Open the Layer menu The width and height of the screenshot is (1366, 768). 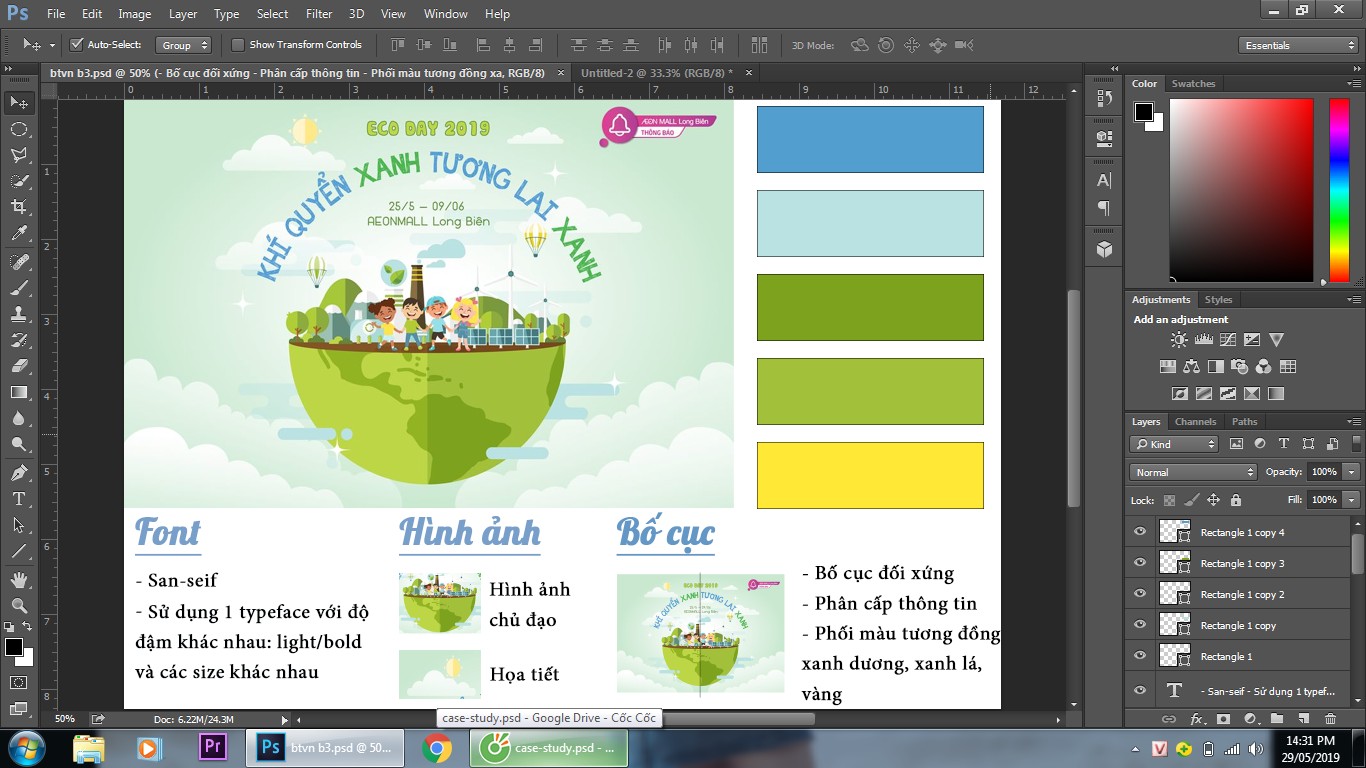[183, 14]
